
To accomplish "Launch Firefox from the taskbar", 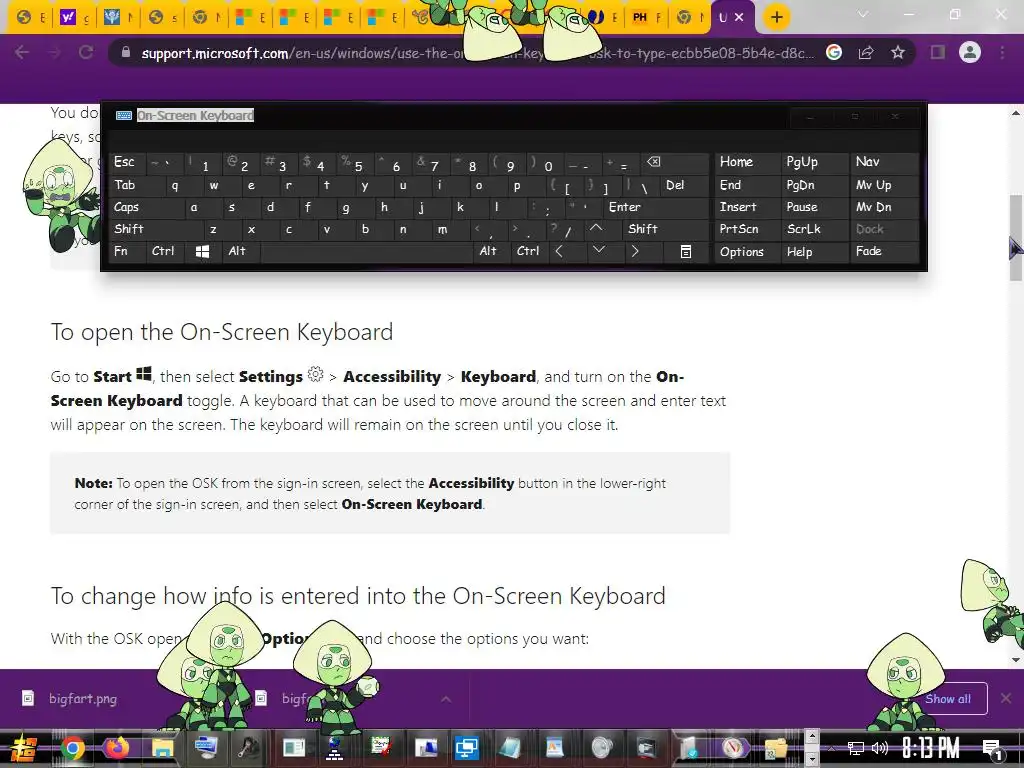I will click(118, 748).
